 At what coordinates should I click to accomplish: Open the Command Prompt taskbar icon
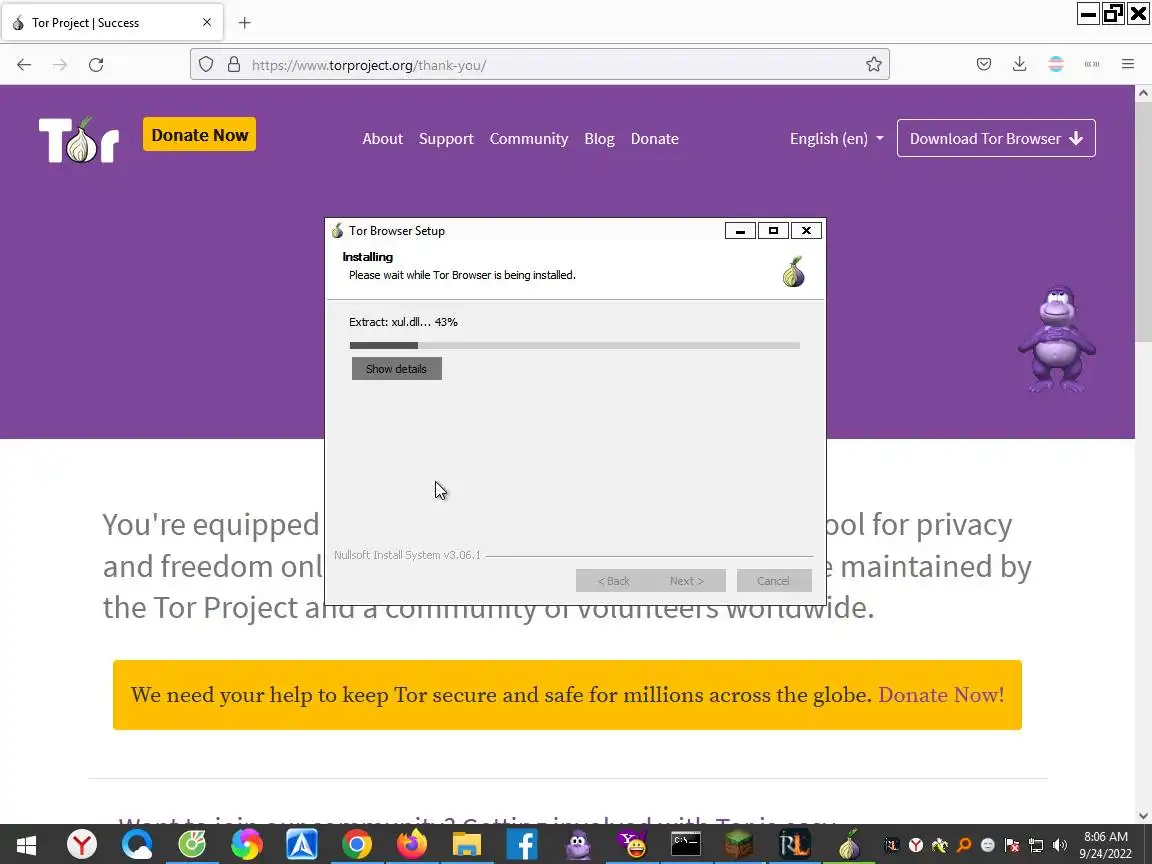click(x=686, y=845)
